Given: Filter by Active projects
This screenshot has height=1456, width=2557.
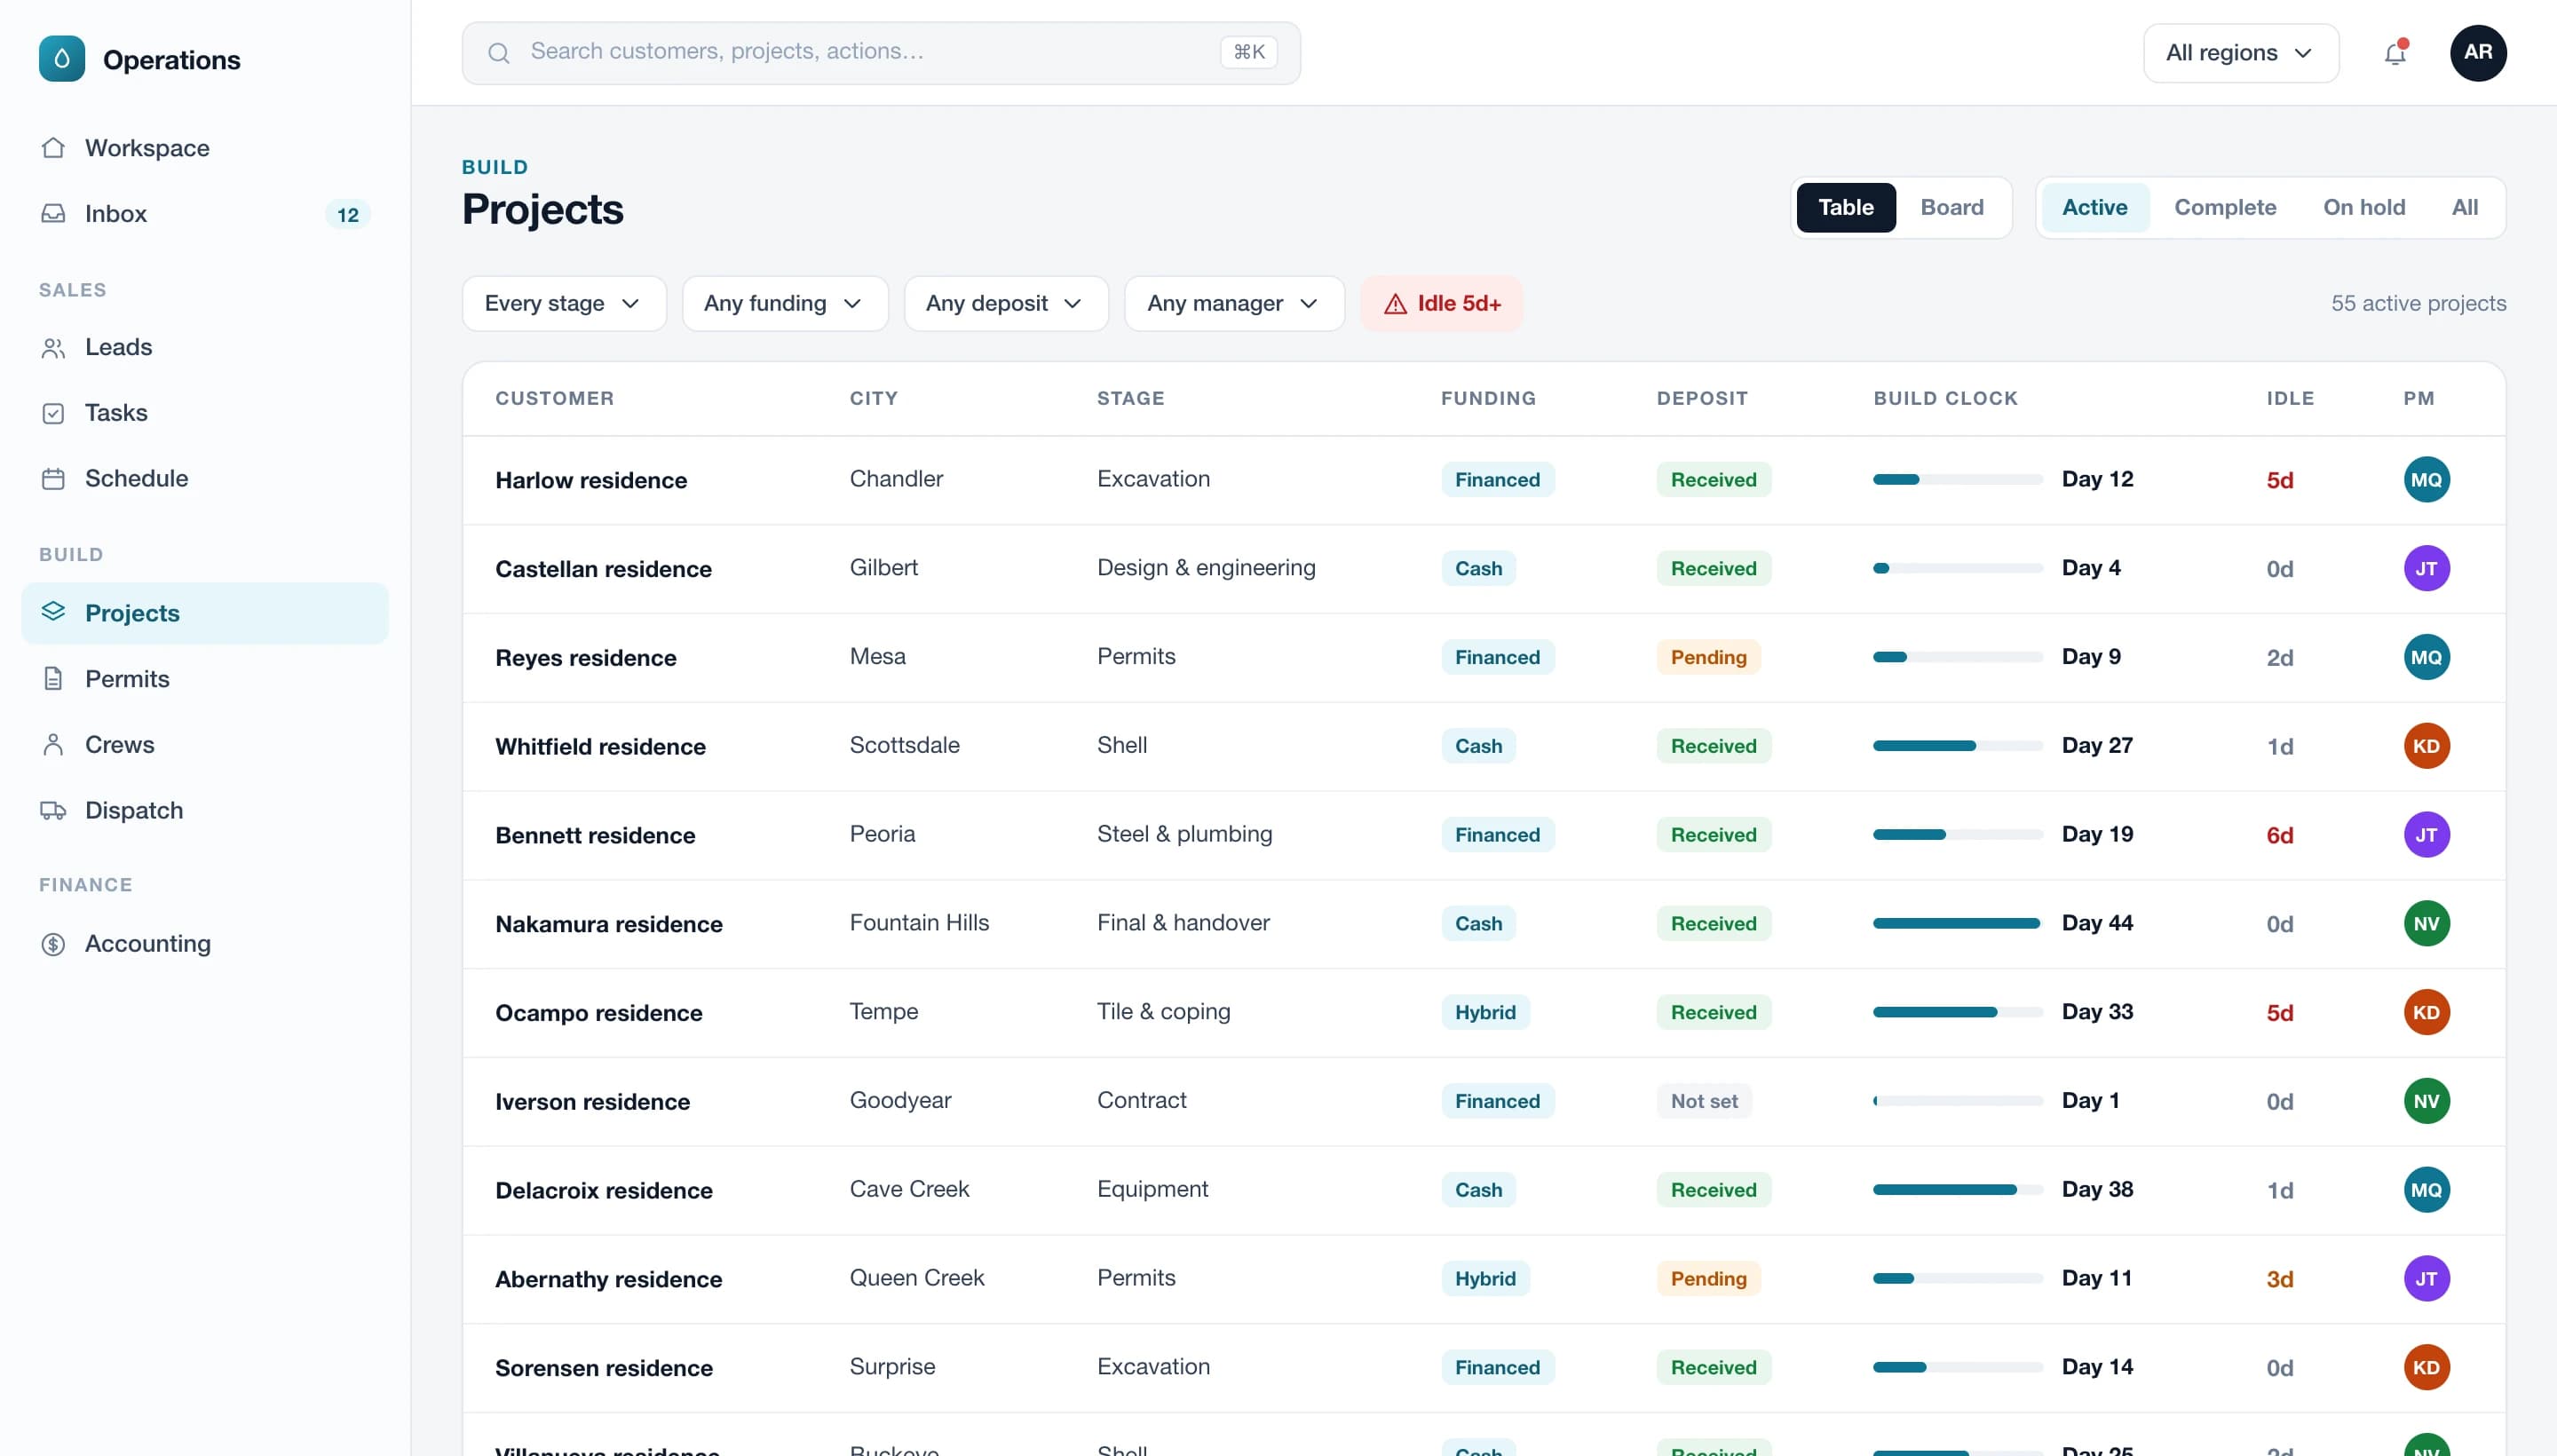Looking at the screenshot, I should tap(2094, 208).
